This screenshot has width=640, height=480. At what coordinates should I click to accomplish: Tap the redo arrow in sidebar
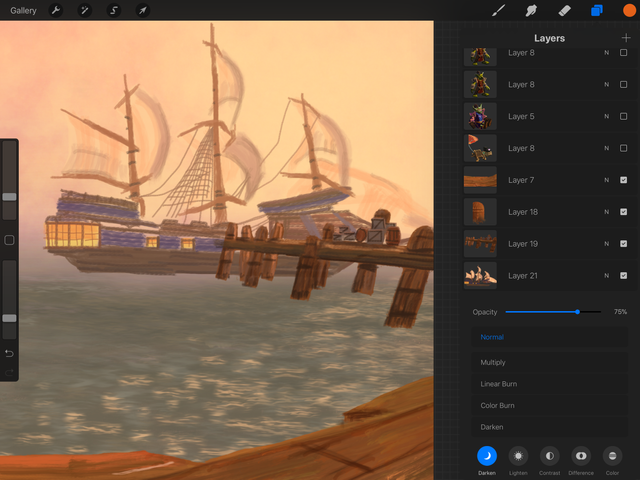tap(9, 372)
